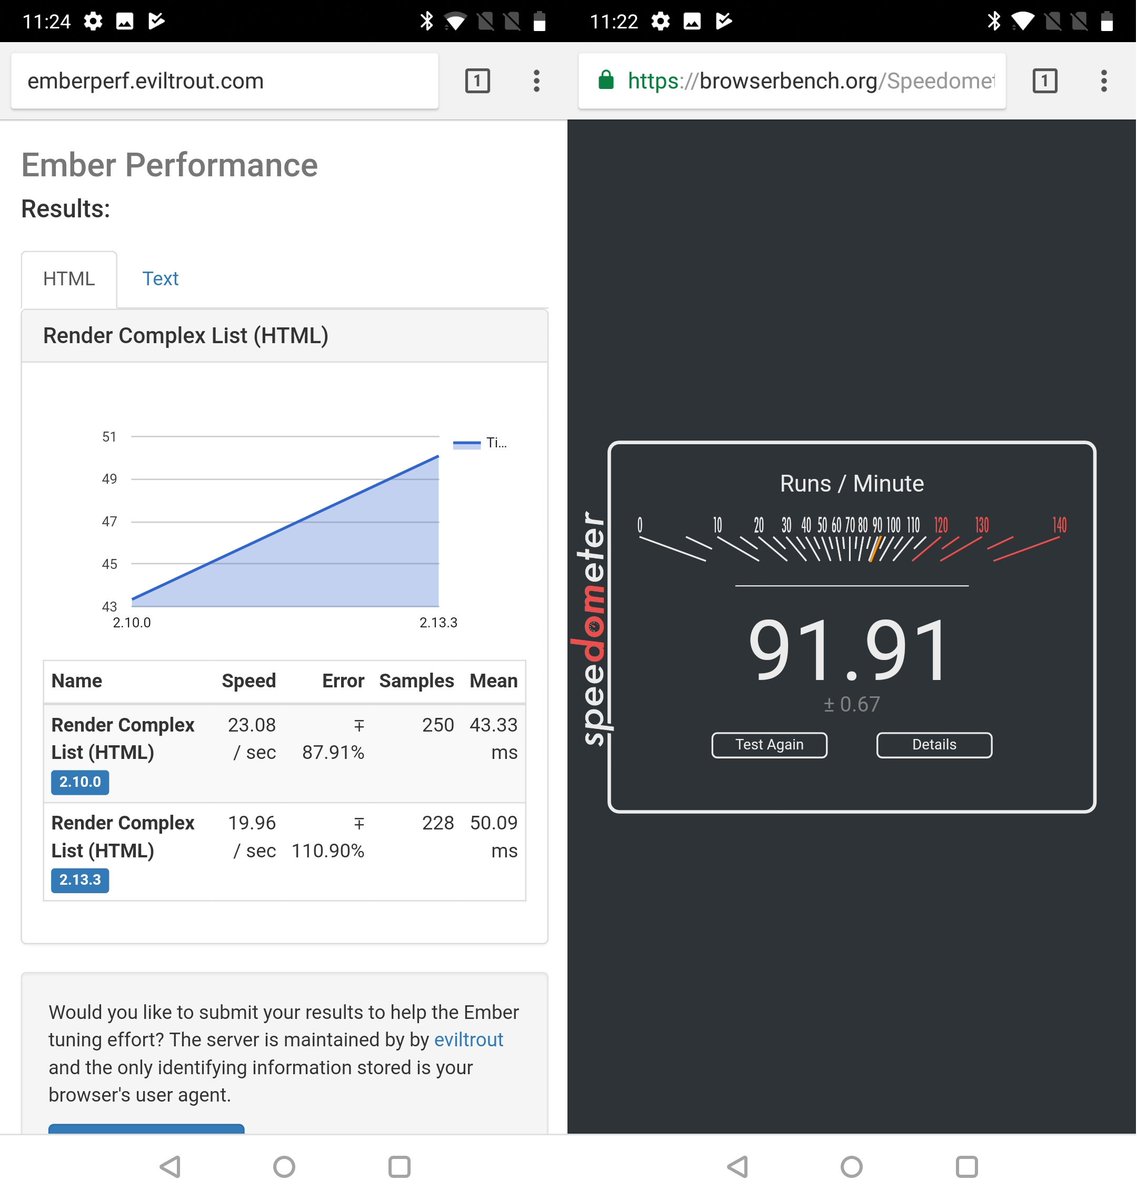Click mean value 43.33 ms
Viewport: 1137px width, 1200px height.
(x=494, y=739)
